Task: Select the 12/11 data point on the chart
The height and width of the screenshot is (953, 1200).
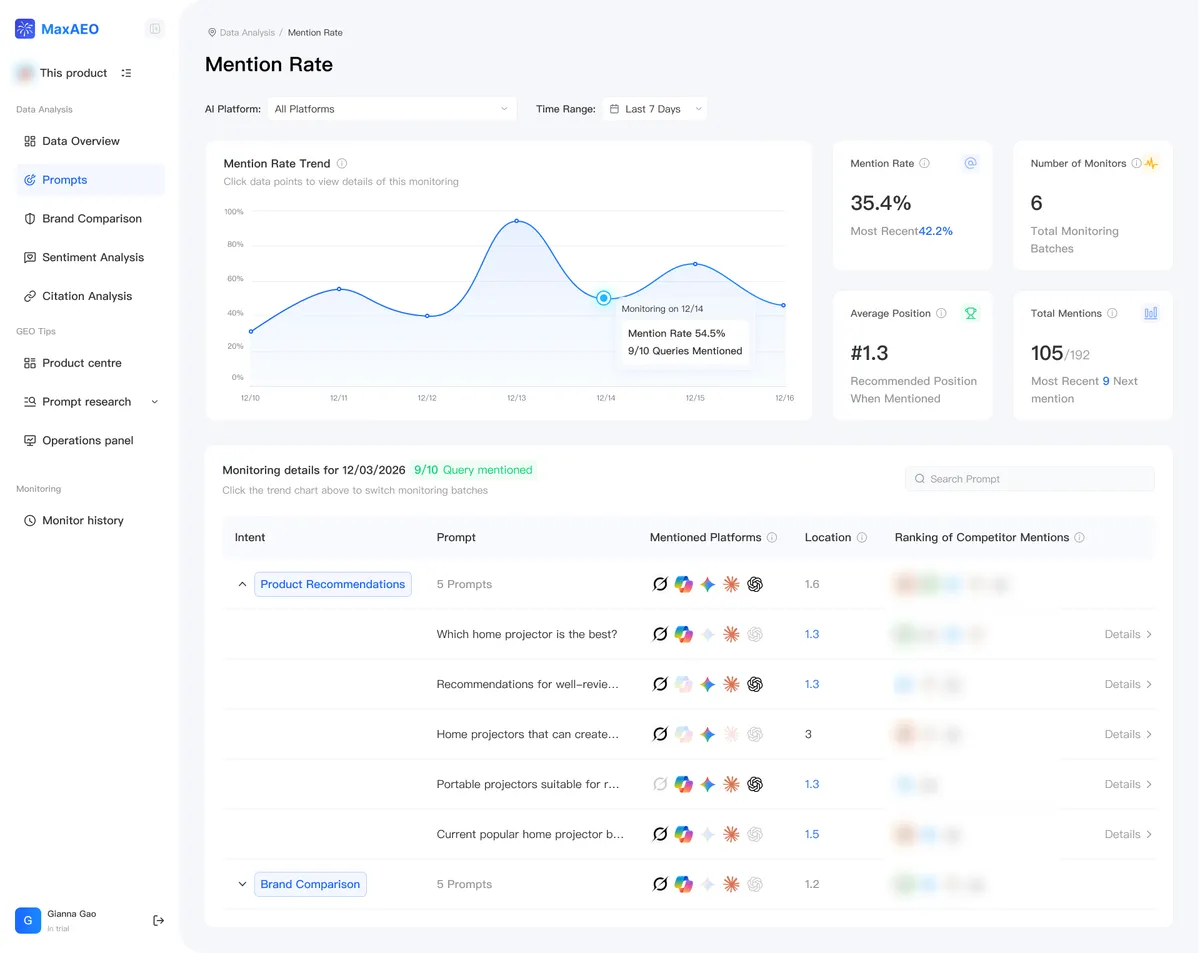Action: [339, 289]
